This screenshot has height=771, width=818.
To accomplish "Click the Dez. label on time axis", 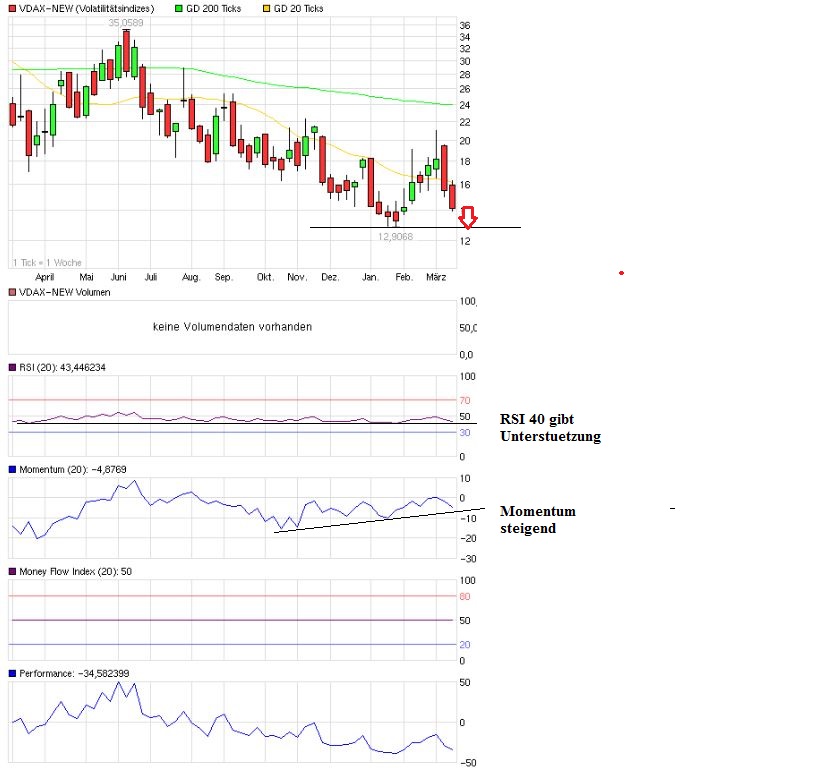I will click(330, 277).
